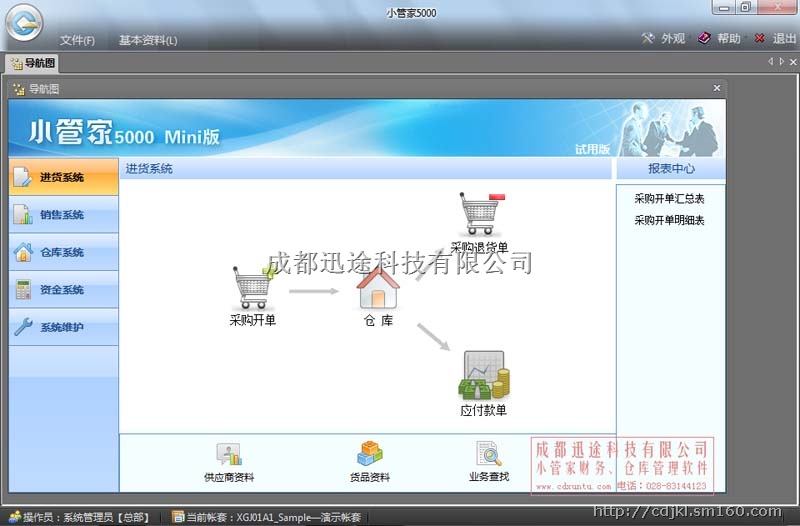Viewport: 800px width, 526px height.
Task: Open the 文件(F) menu
Action: 77,40
